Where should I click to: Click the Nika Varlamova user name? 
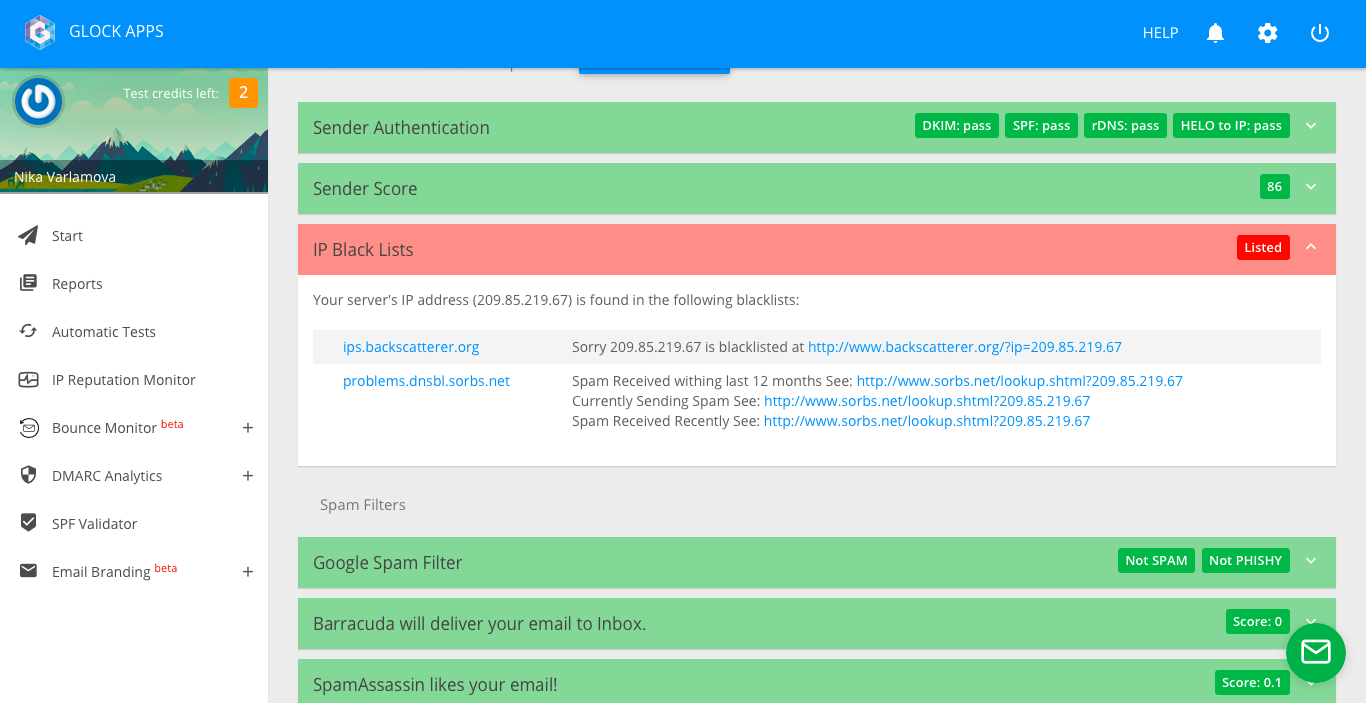click(x=65, y=177)
